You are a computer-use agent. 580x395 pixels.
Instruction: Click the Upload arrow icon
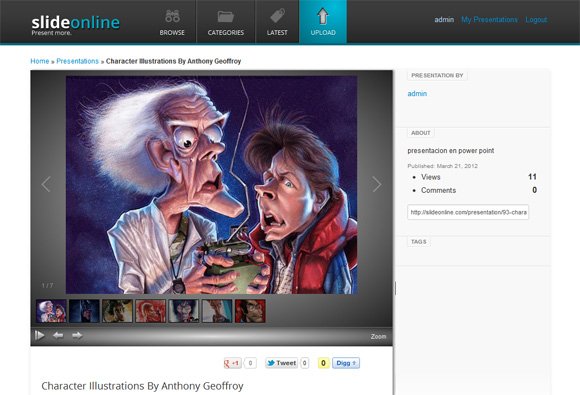tap(323, 17)
